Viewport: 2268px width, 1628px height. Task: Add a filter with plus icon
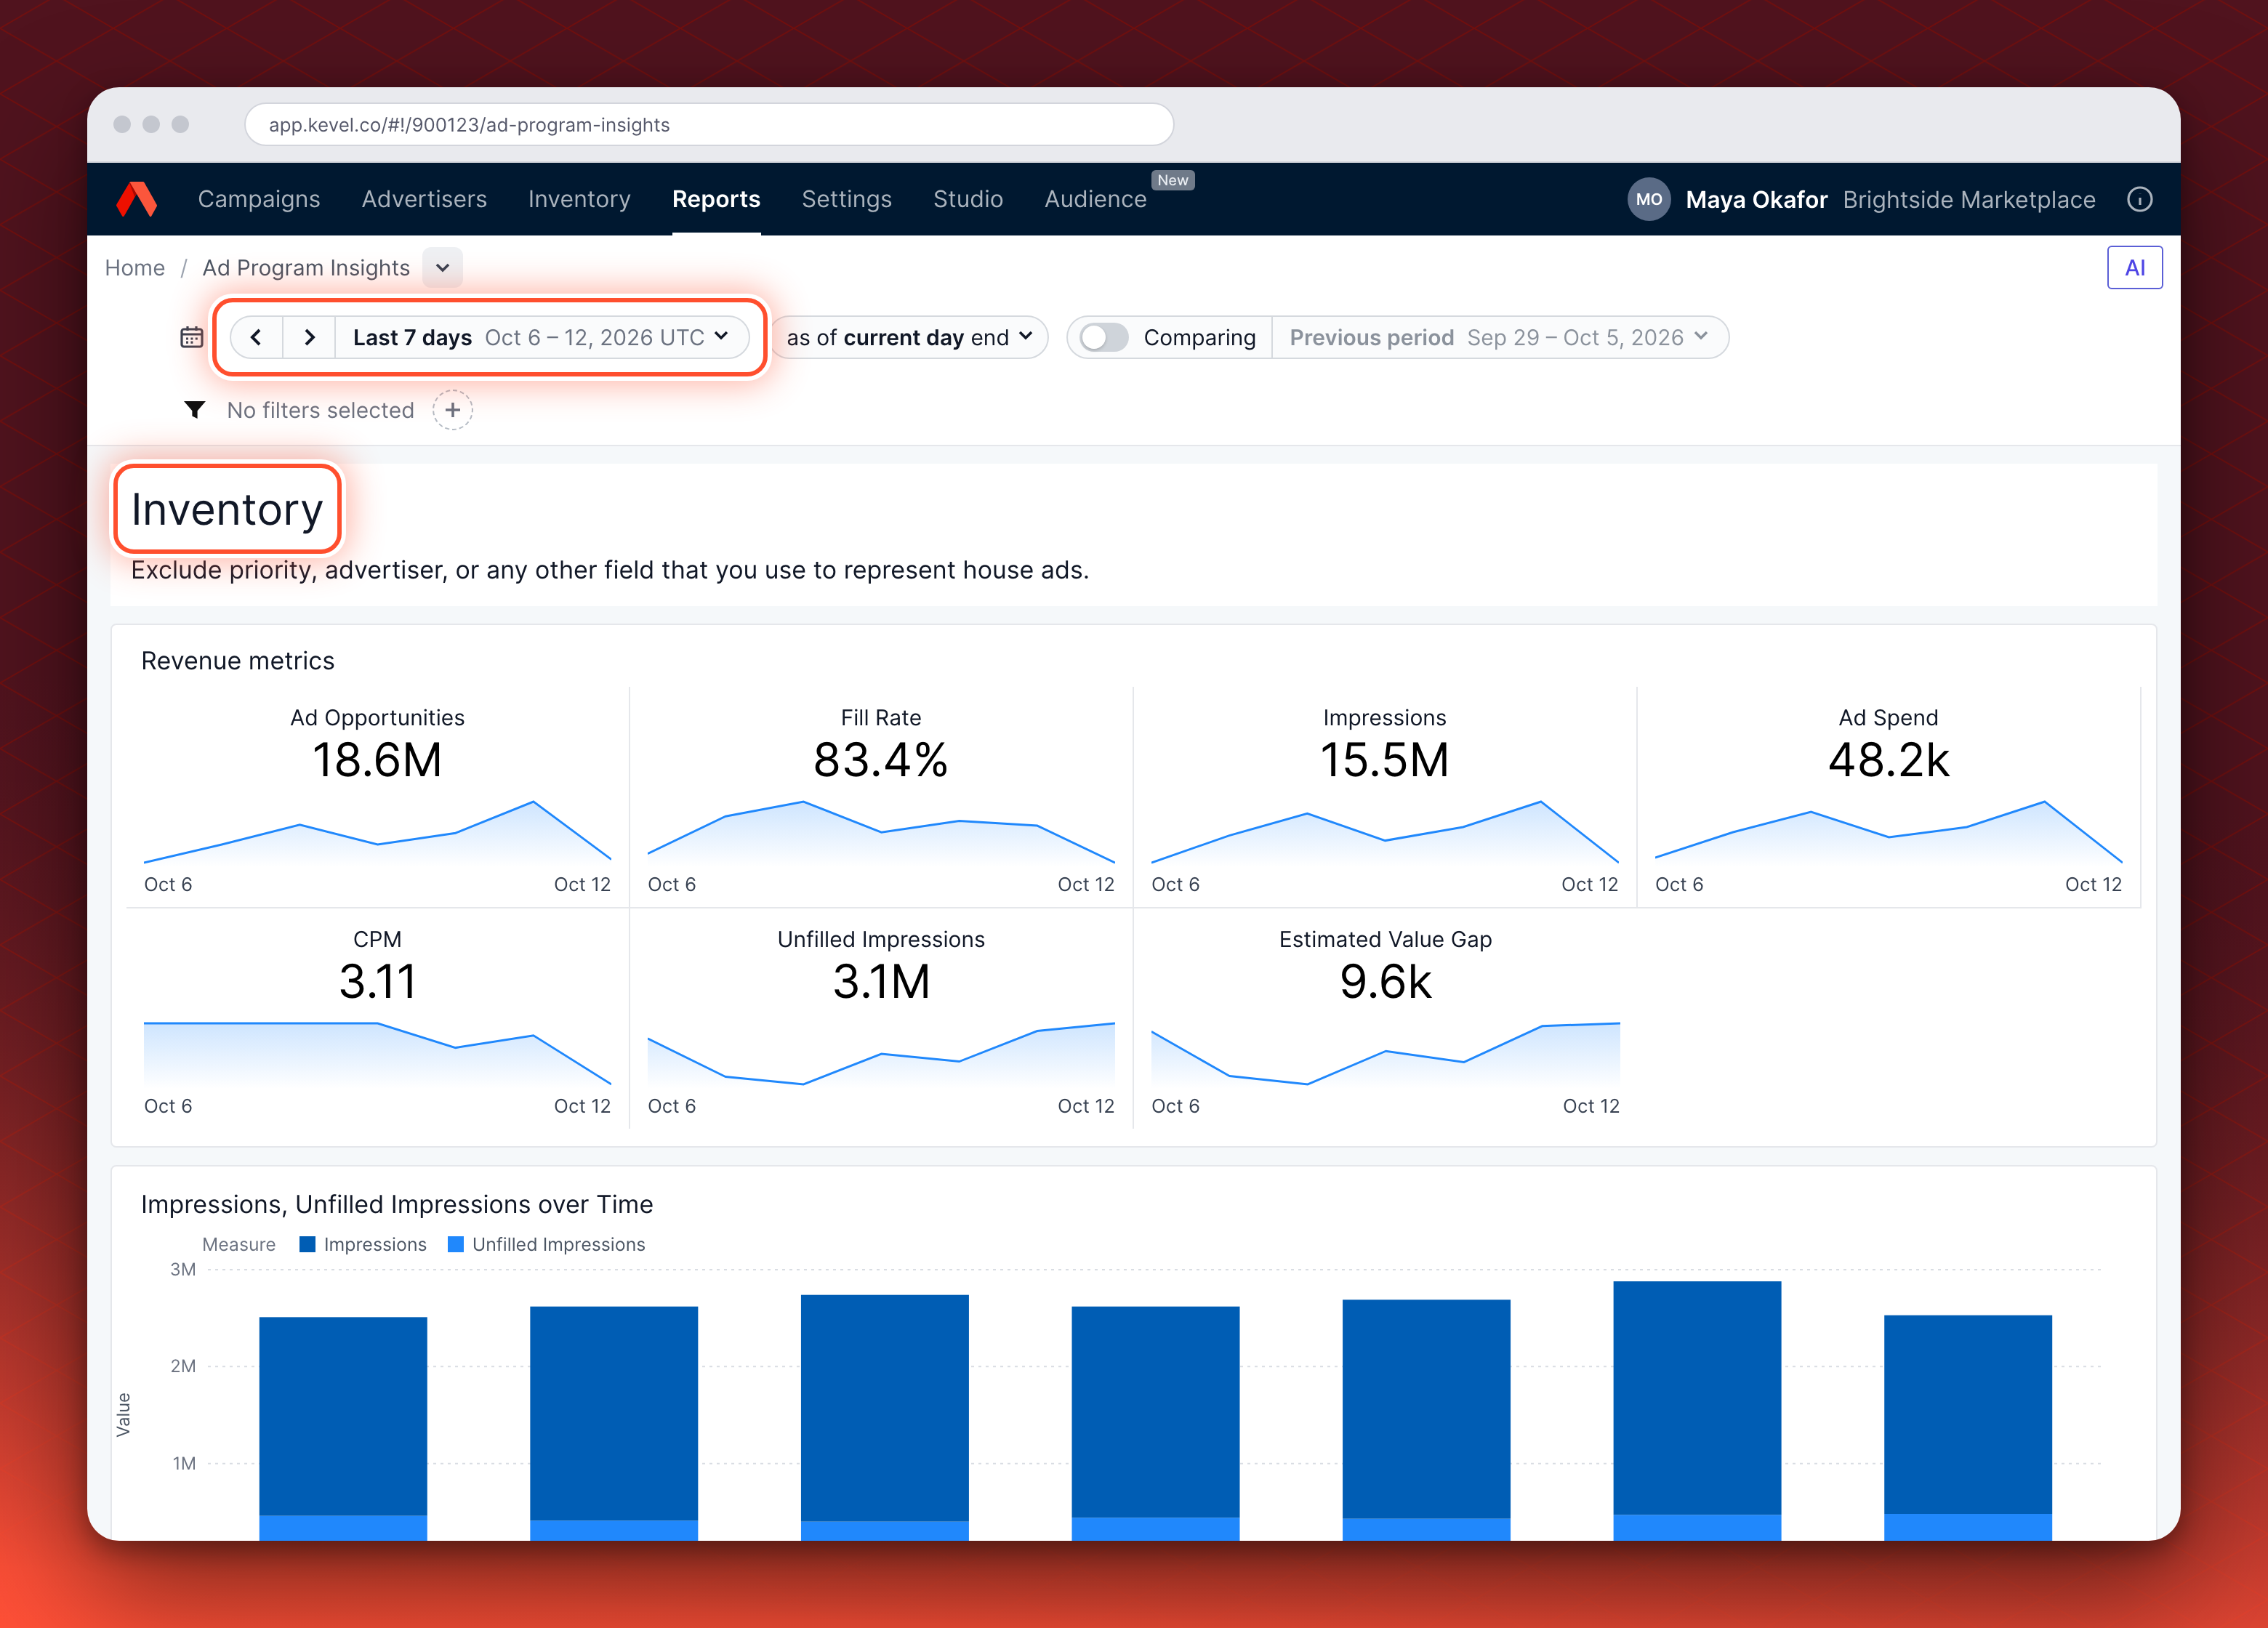452,410
